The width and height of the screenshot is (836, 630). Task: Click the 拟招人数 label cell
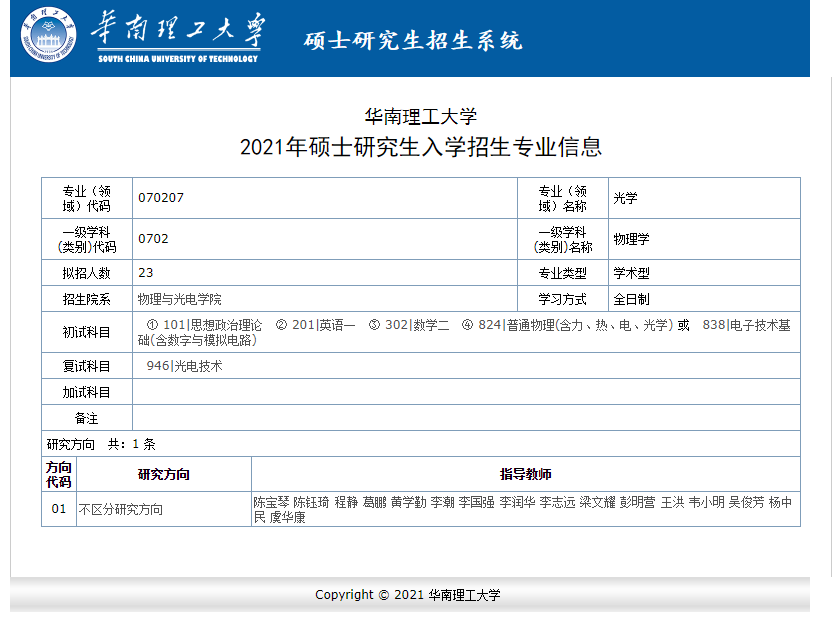click(87, 273)
